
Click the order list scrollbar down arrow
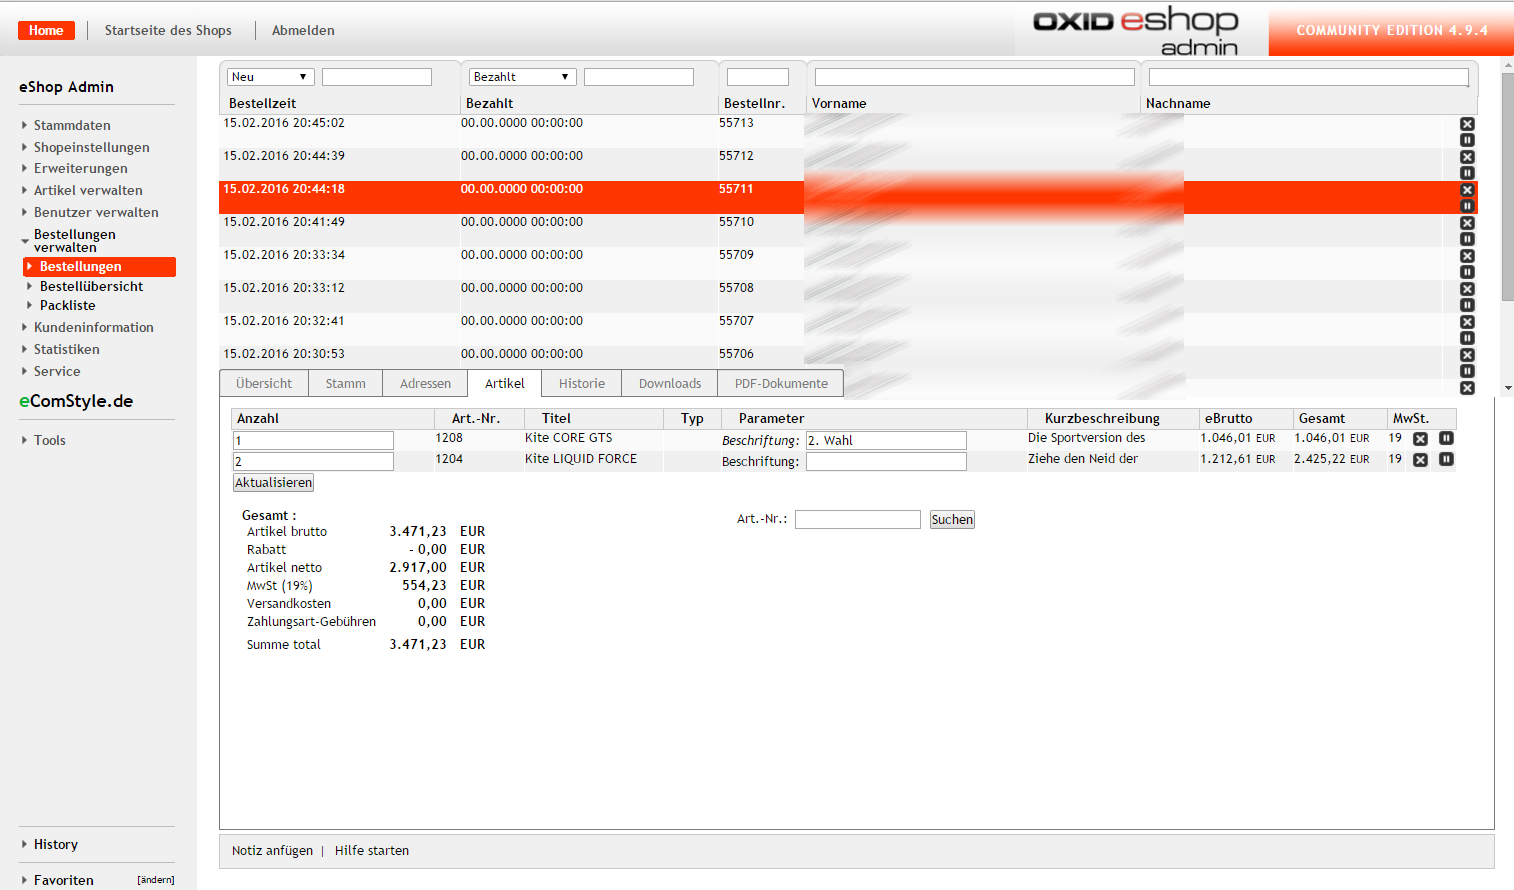[1508, 388]
